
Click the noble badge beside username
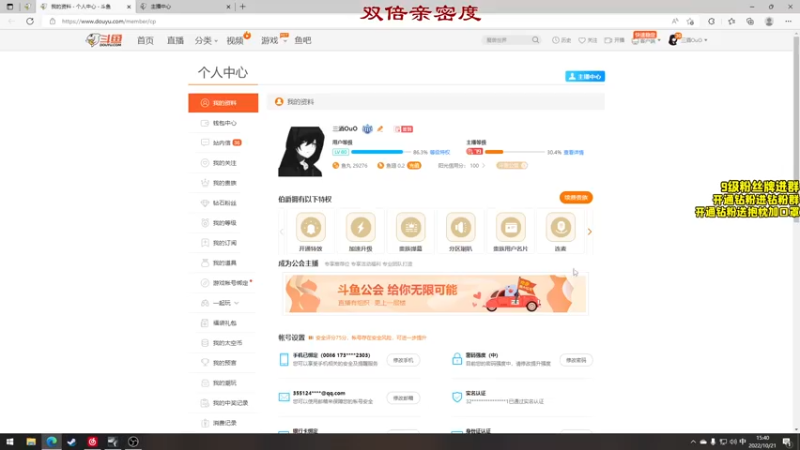click(367, 129)
